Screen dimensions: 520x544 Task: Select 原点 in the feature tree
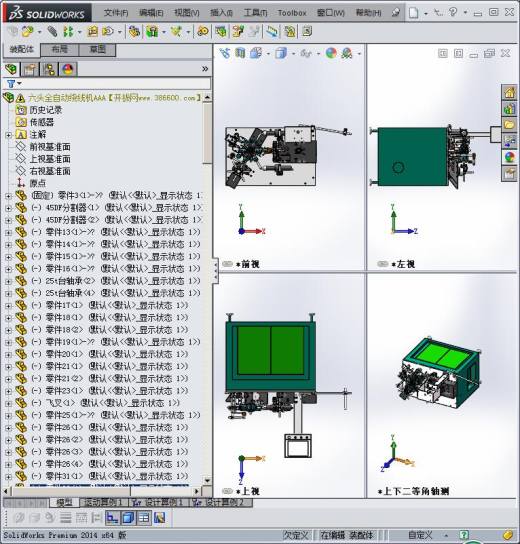(x=37, y=183)
